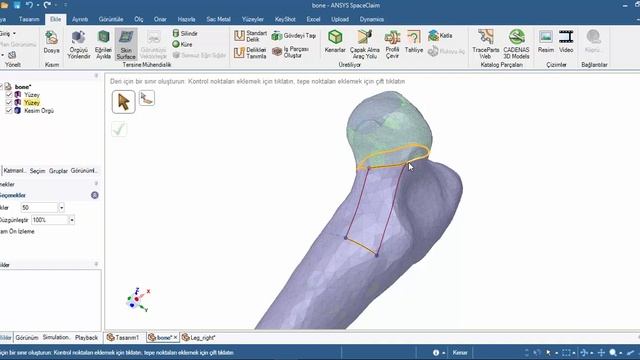This screenshot has width=640, height=360.
Task: Open the Düzgünleştir 100% dropdown
Action: click(x=71, y=220)
